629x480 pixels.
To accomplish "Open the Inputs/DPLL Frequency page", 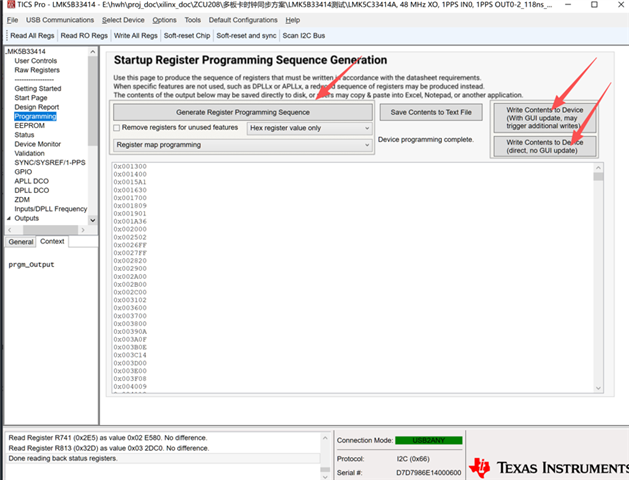I will [51, 209].
